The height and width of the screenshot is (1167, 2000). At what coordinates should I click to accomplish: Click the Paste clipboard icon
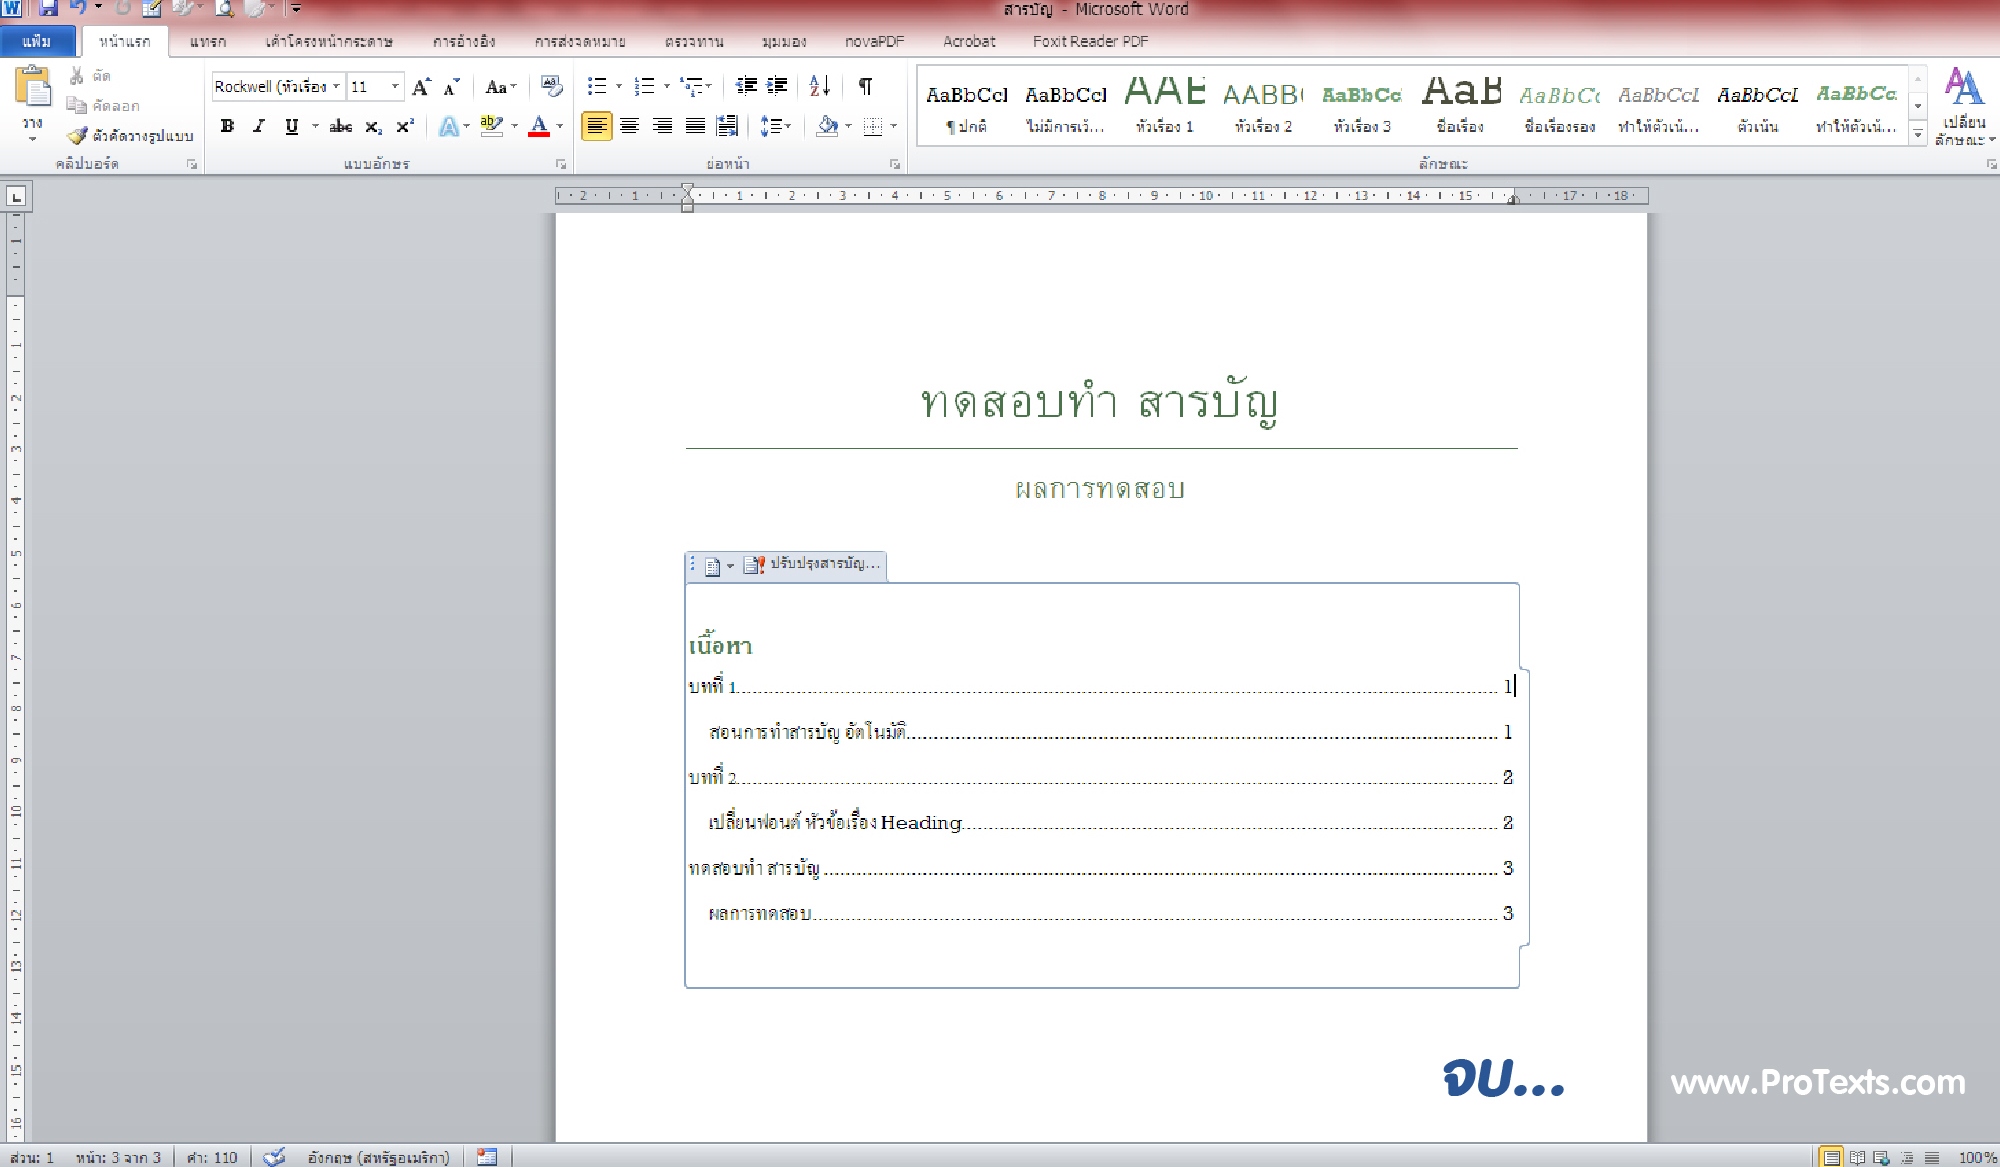click(33, 88)
